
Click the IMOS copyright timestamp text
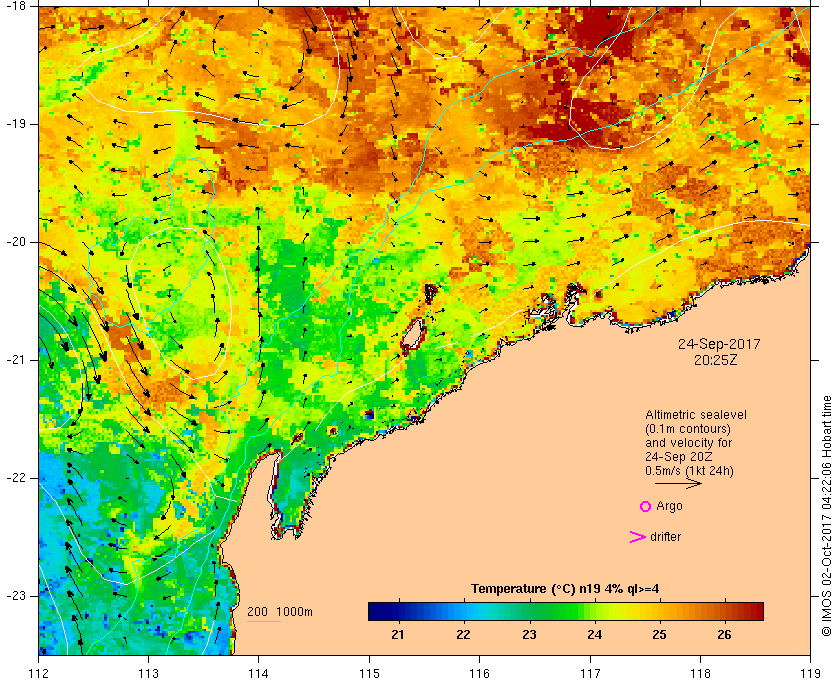coord(827,516)
